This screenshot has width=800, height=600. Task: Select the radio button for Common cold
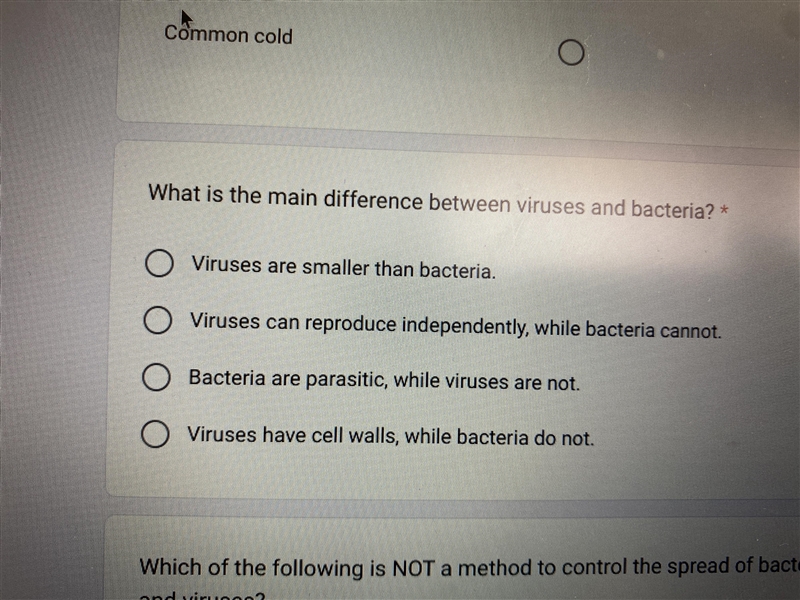tap(571, 52)
